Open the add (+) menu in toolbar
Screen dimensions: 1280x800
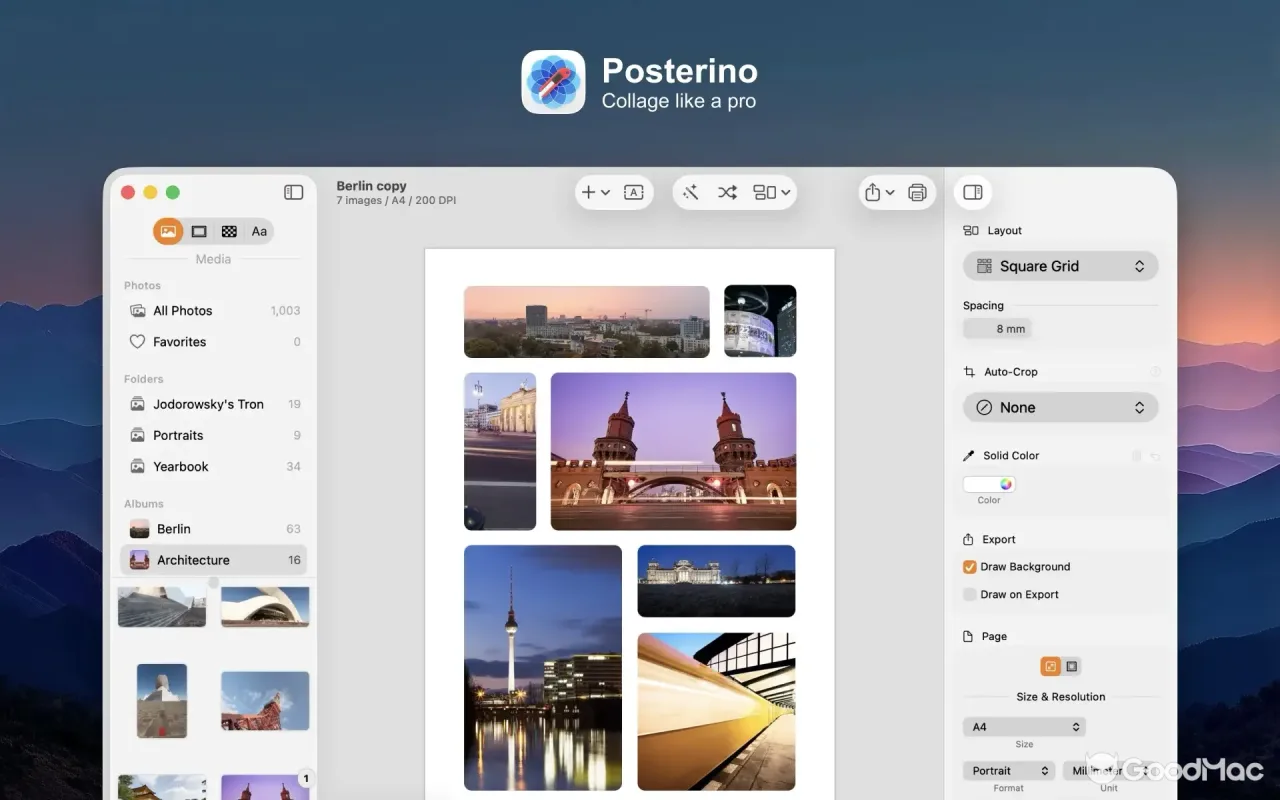(x=595, y=192)
